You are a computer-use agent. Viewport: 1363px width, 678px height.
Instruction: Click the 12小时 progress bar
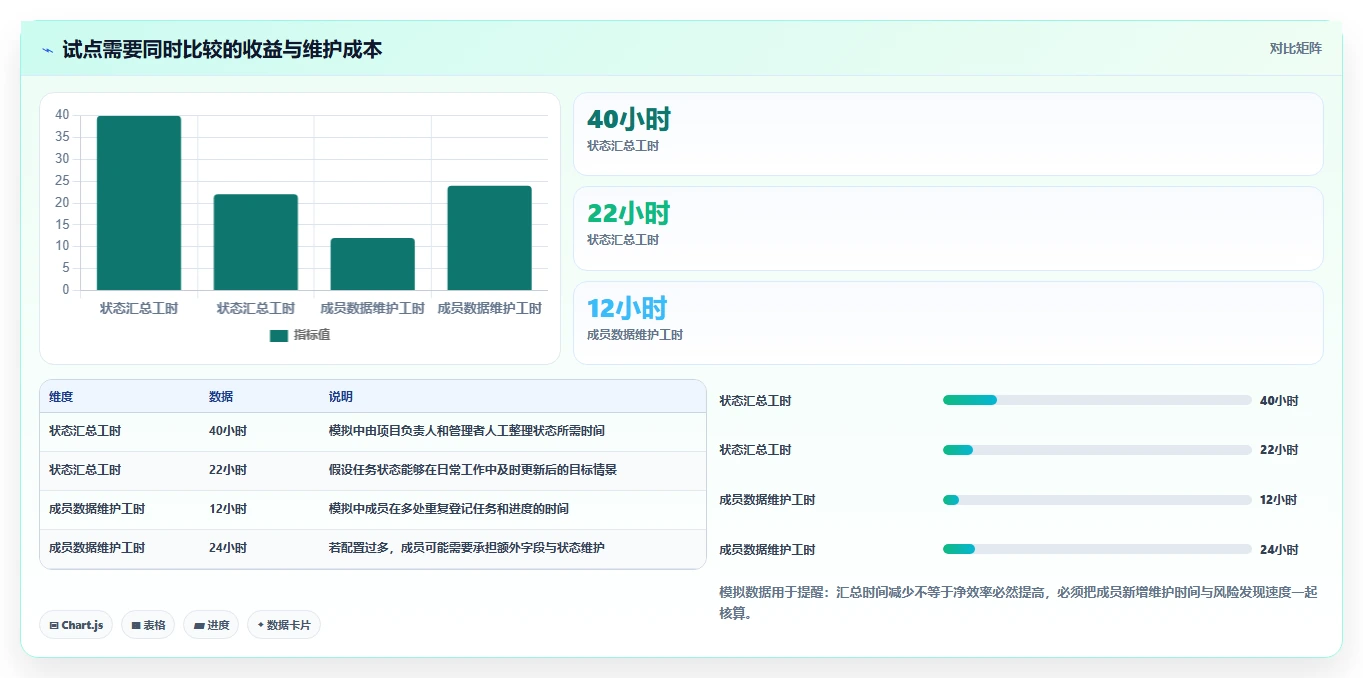point(1097,500)
